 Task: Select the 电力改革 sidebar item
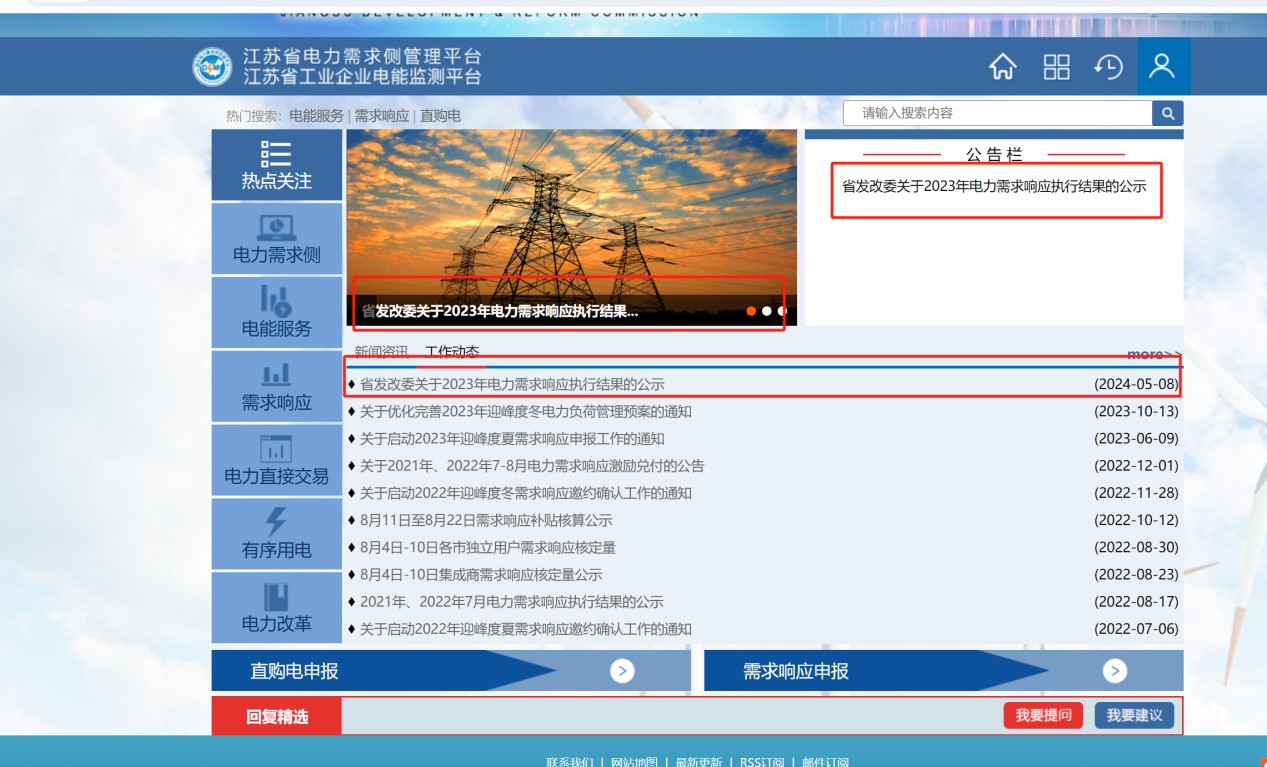tap(276, 608)
